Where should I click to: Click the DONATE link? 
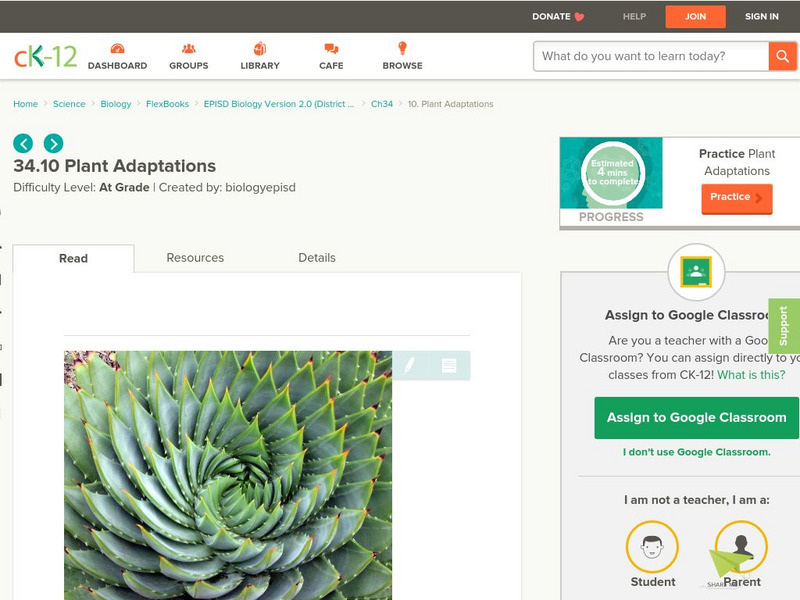click(x=551, y=16)
